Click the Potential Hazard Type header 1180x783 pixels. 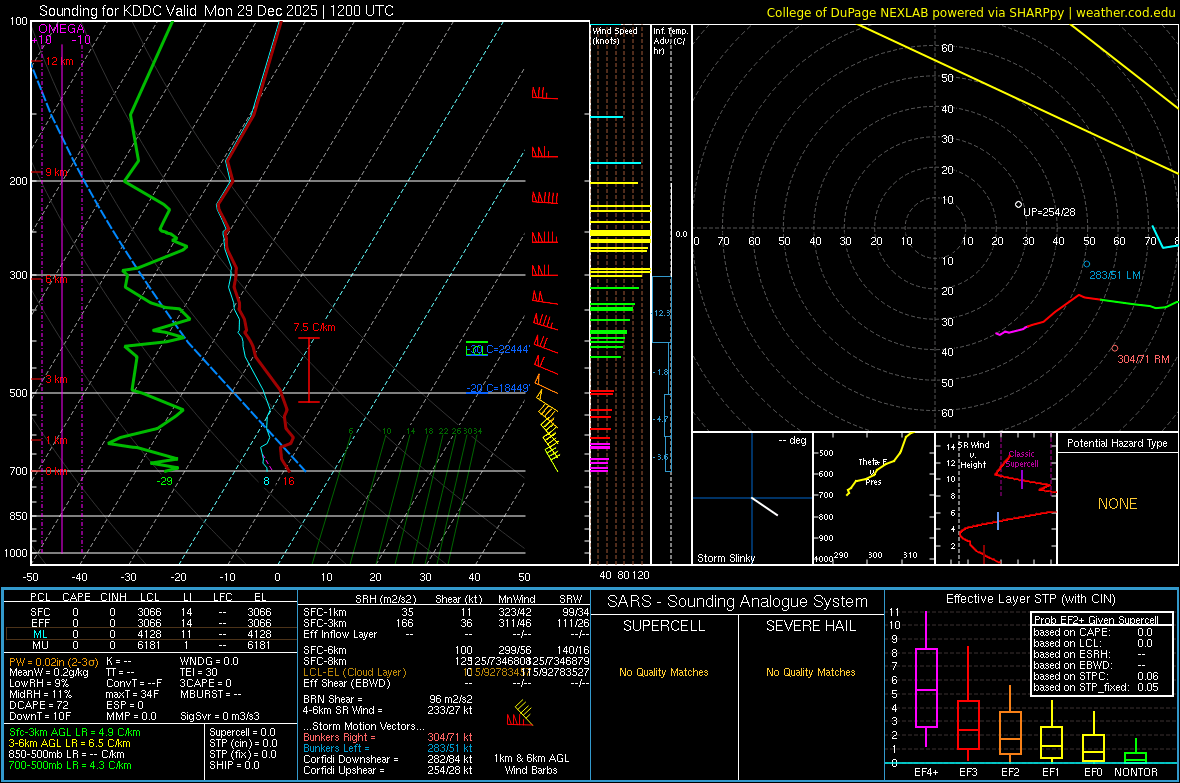coord(1117,443)
